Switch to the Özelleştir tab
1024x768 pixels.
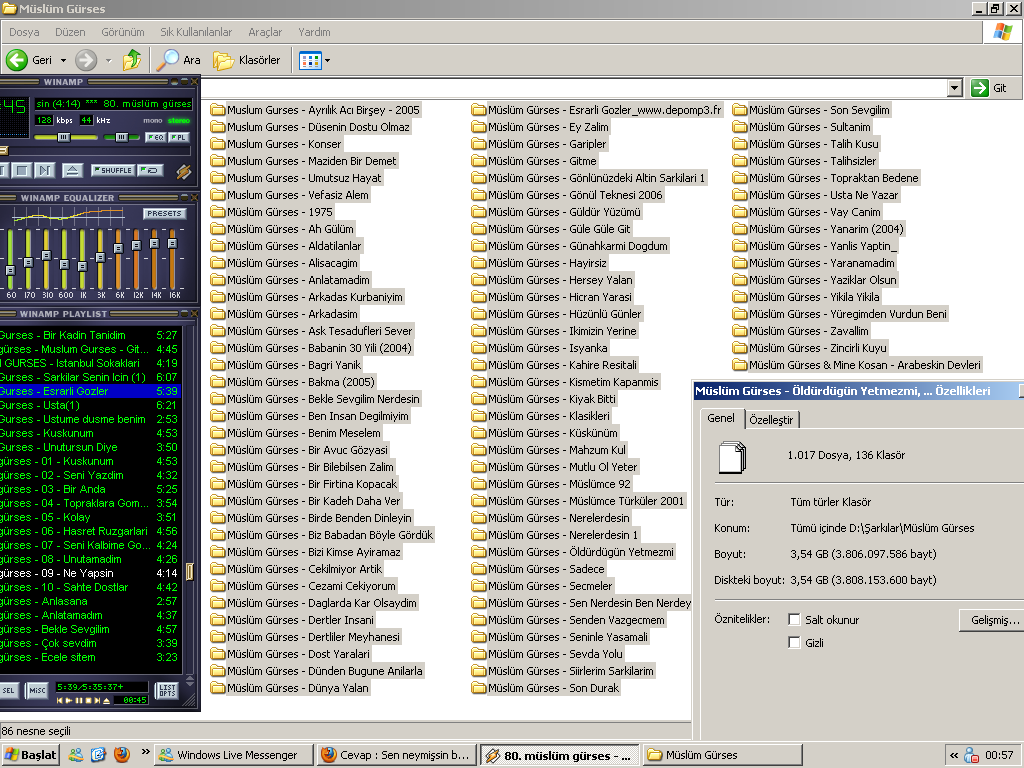[x=771, y=420]
